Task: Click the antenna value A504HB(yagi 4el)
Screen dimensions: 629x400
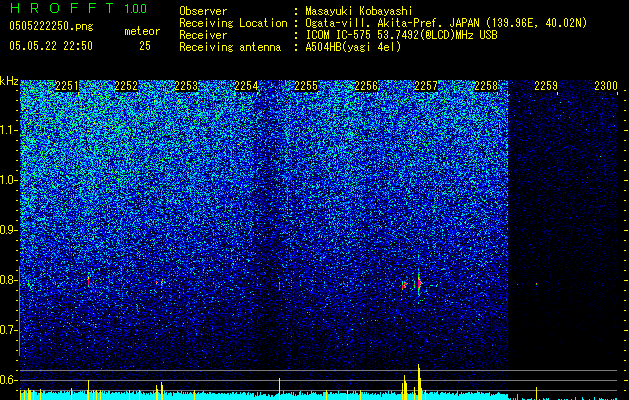Action: tap(353, 47)
